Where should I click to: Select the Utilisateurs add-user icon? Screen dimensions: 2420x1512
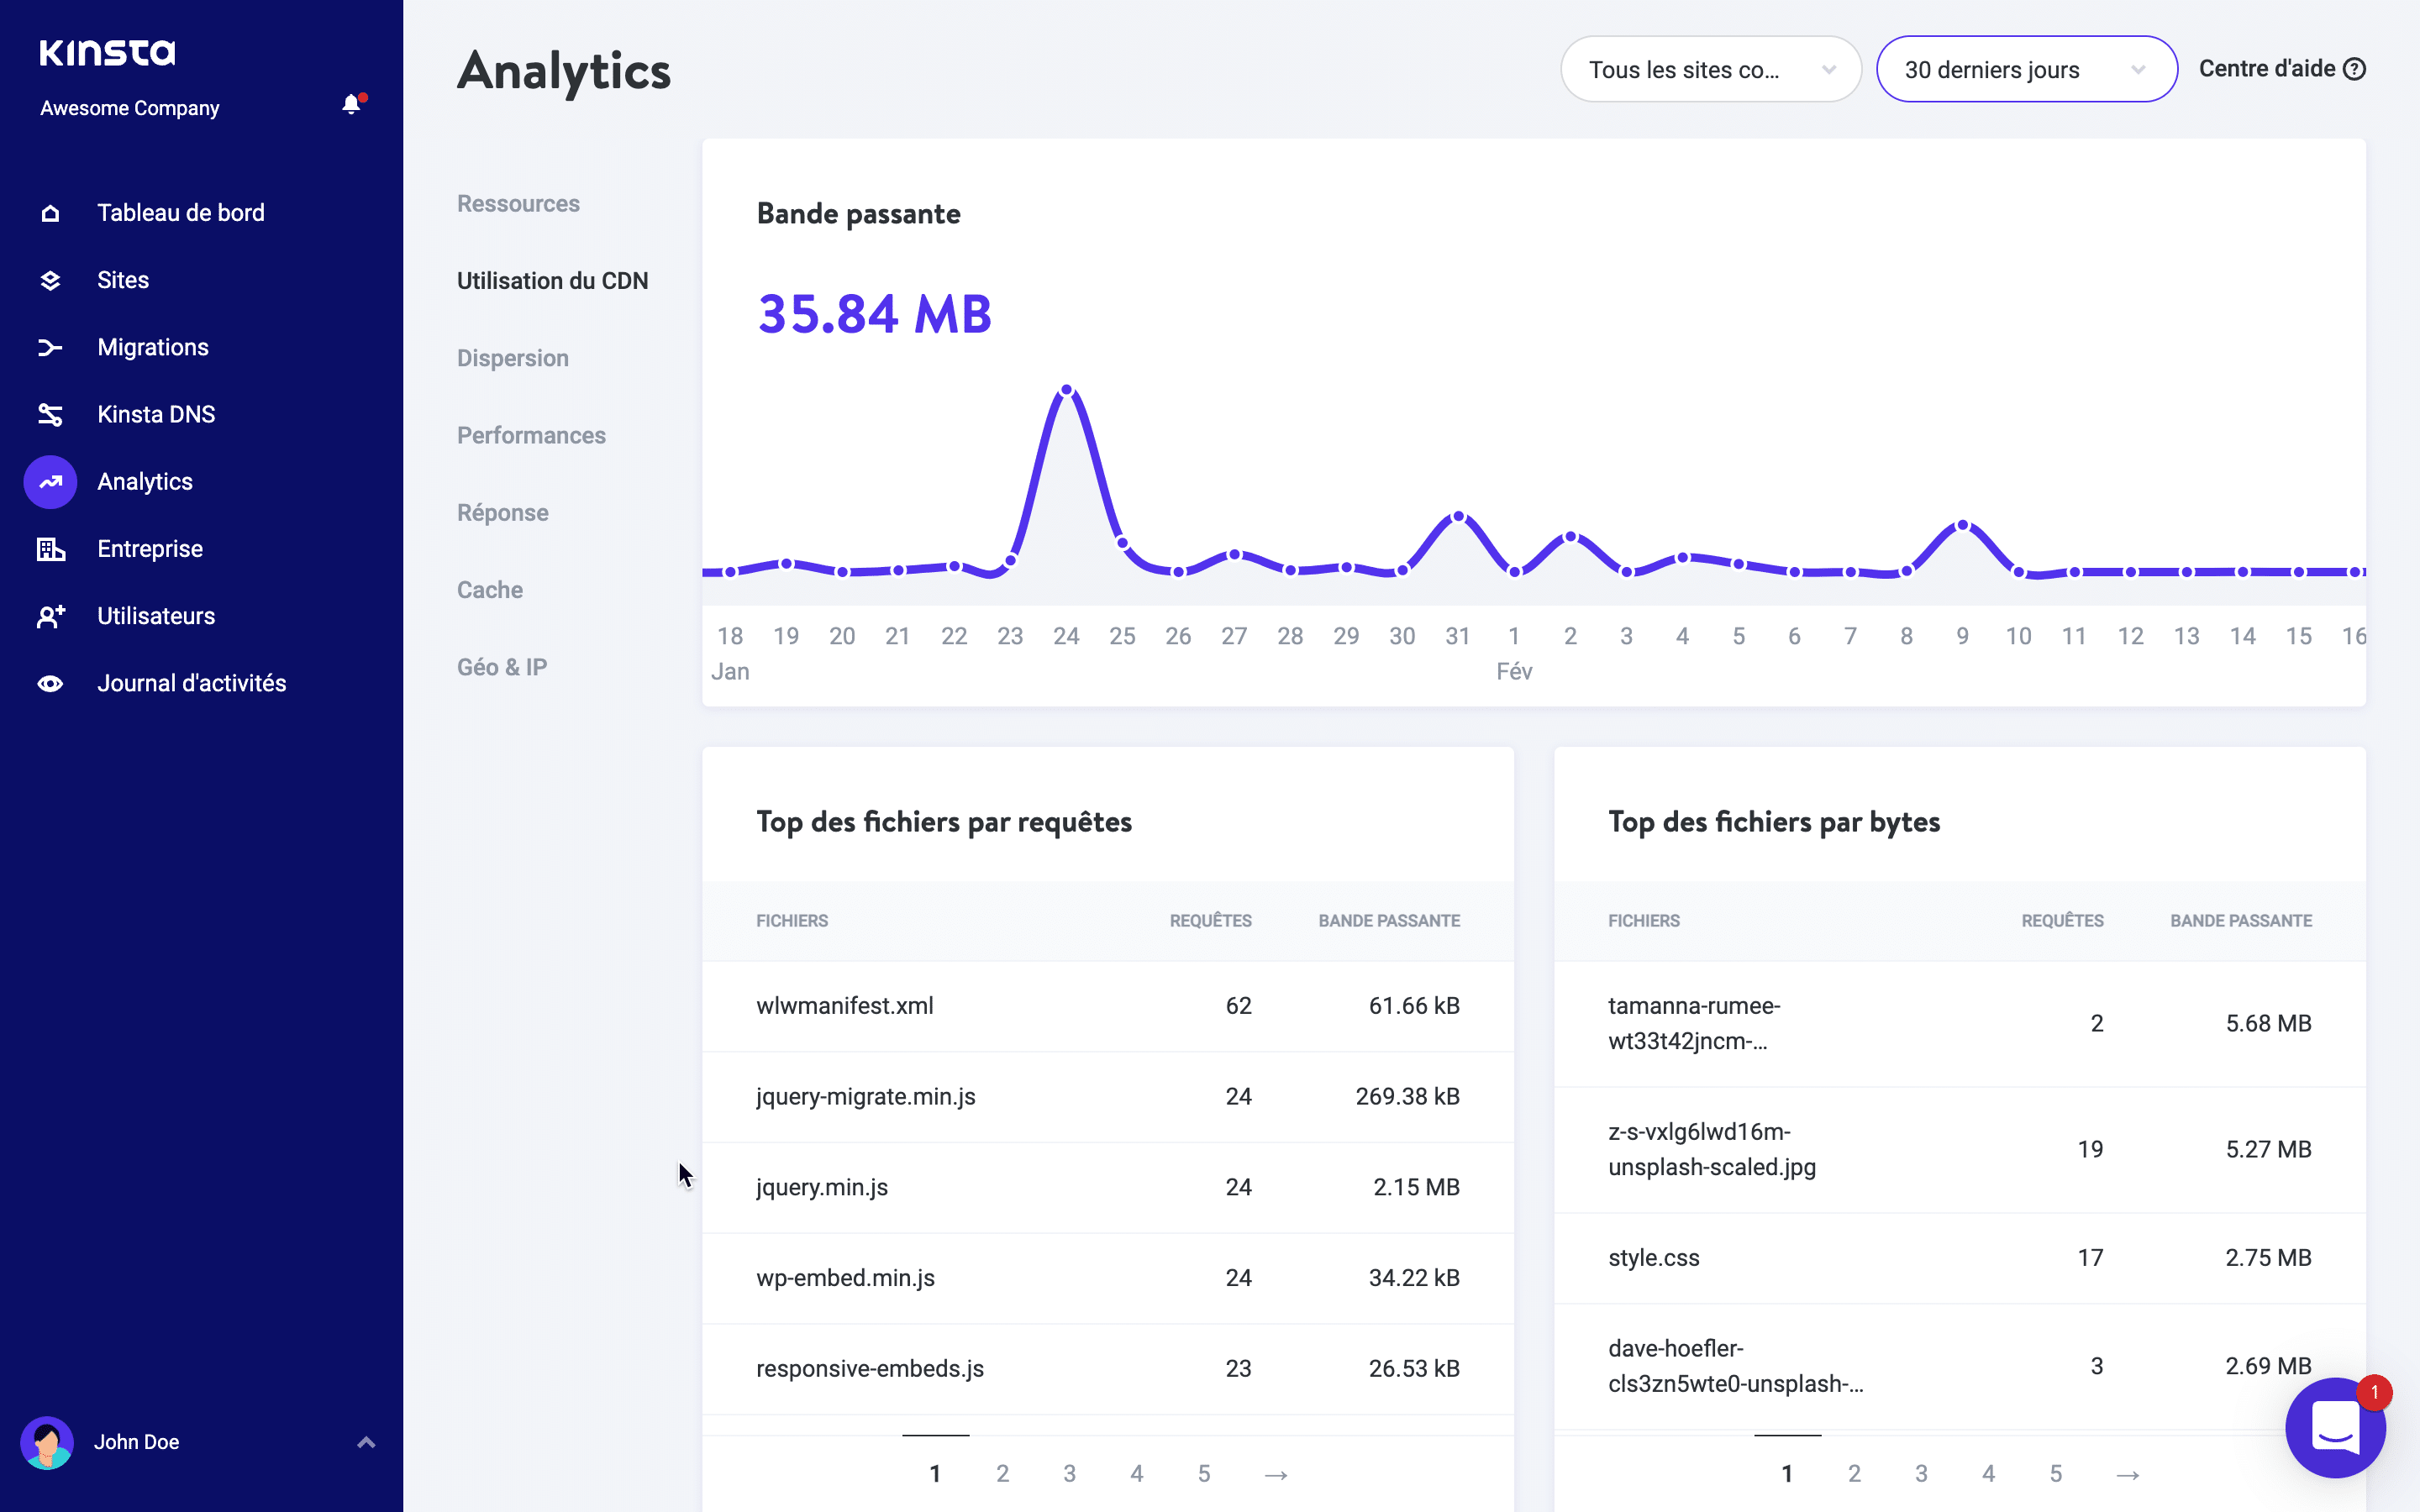(x=50, y=616)
